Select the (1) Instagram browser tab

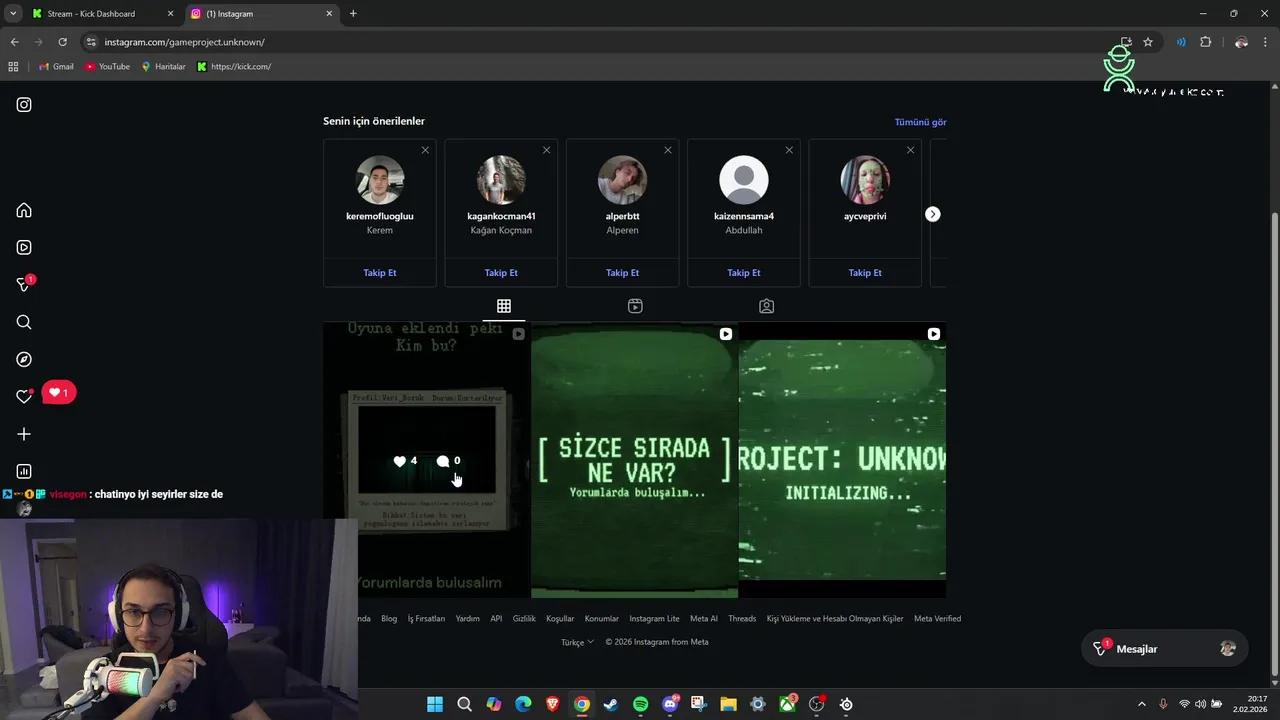pyautogui.click(x=262, y=14)
